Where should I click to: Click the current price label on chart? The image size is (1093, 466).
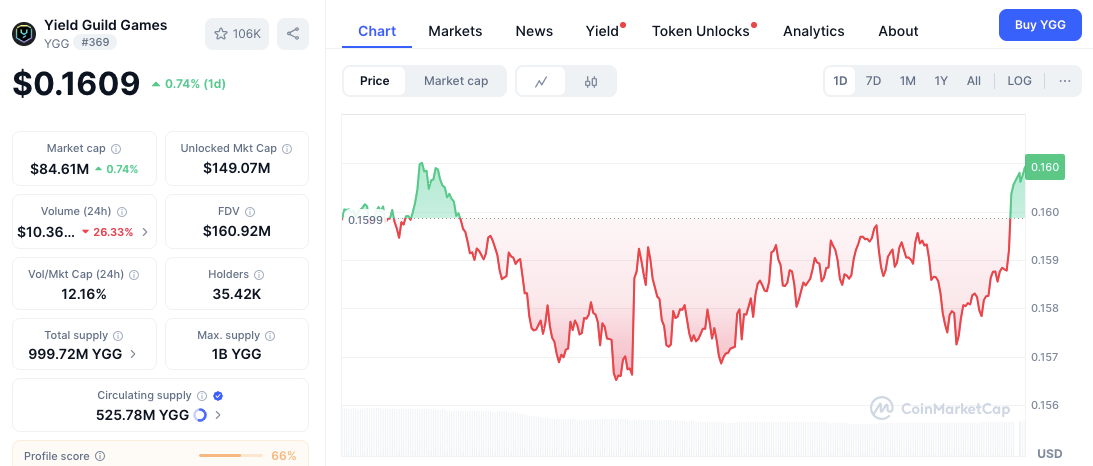tap(1045, 167)
